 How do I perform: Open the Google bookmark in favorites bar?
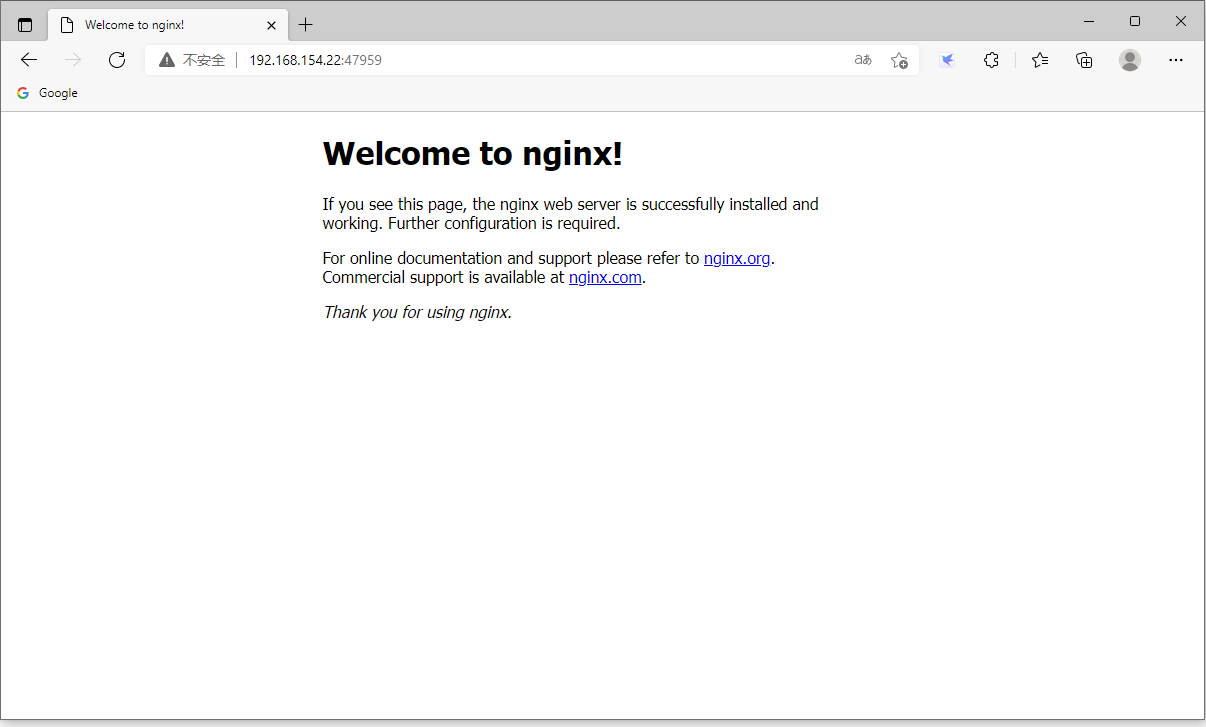[47, 93]
